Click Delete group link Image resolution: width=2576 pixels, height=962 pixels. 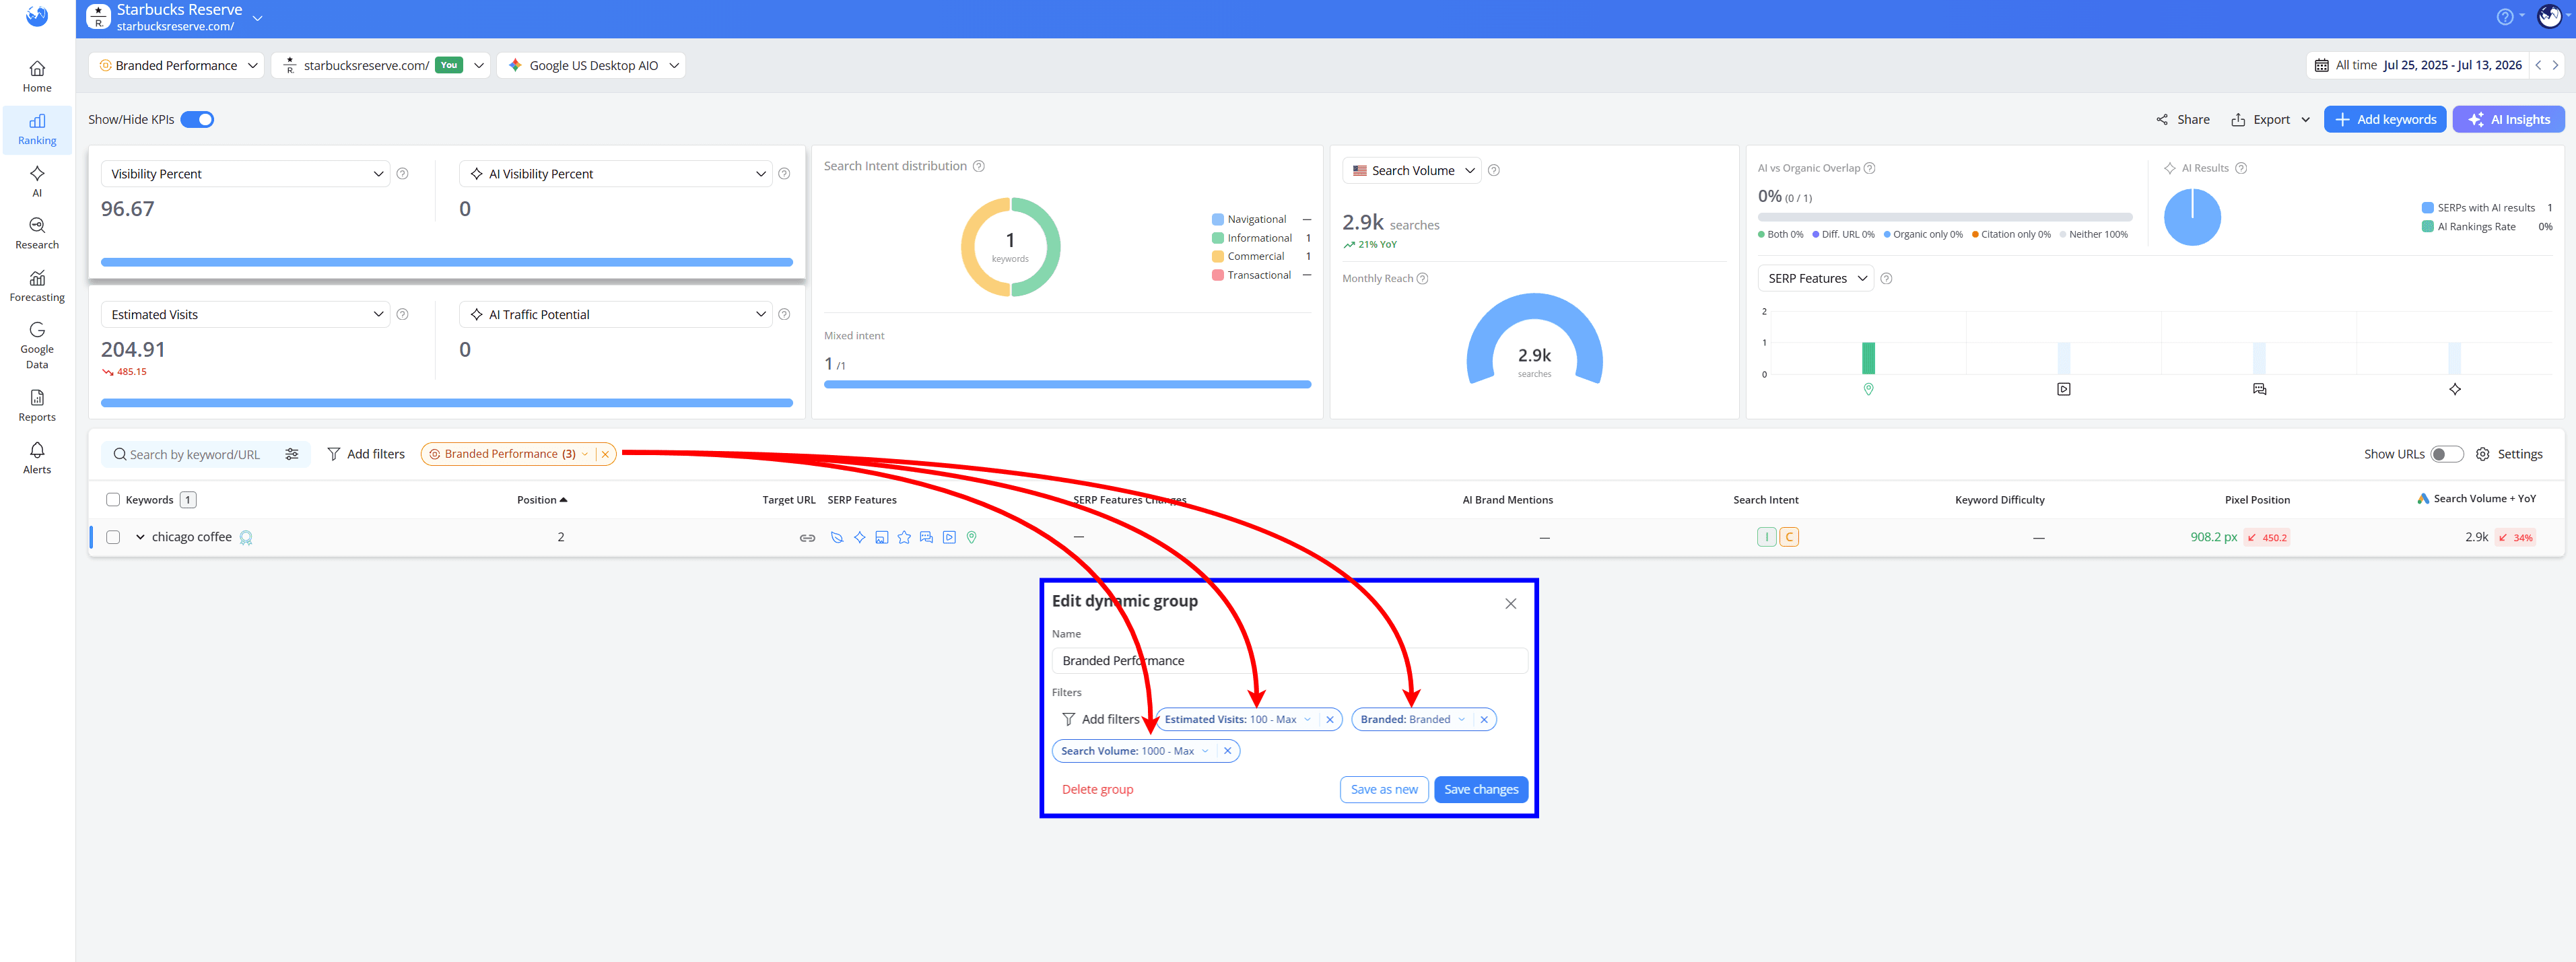click(x=1097, y=790)
